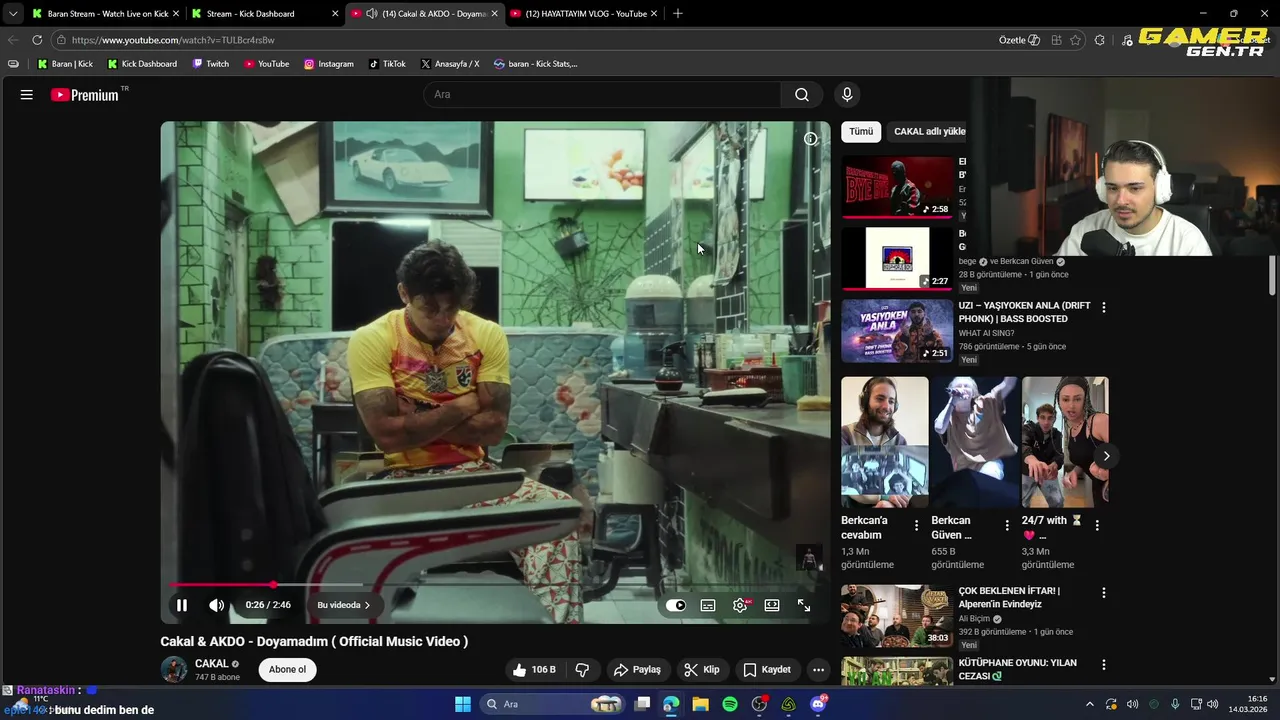Click inside the YouTube 'Ara' search field
1280x720 pixels.
[602, 95]
